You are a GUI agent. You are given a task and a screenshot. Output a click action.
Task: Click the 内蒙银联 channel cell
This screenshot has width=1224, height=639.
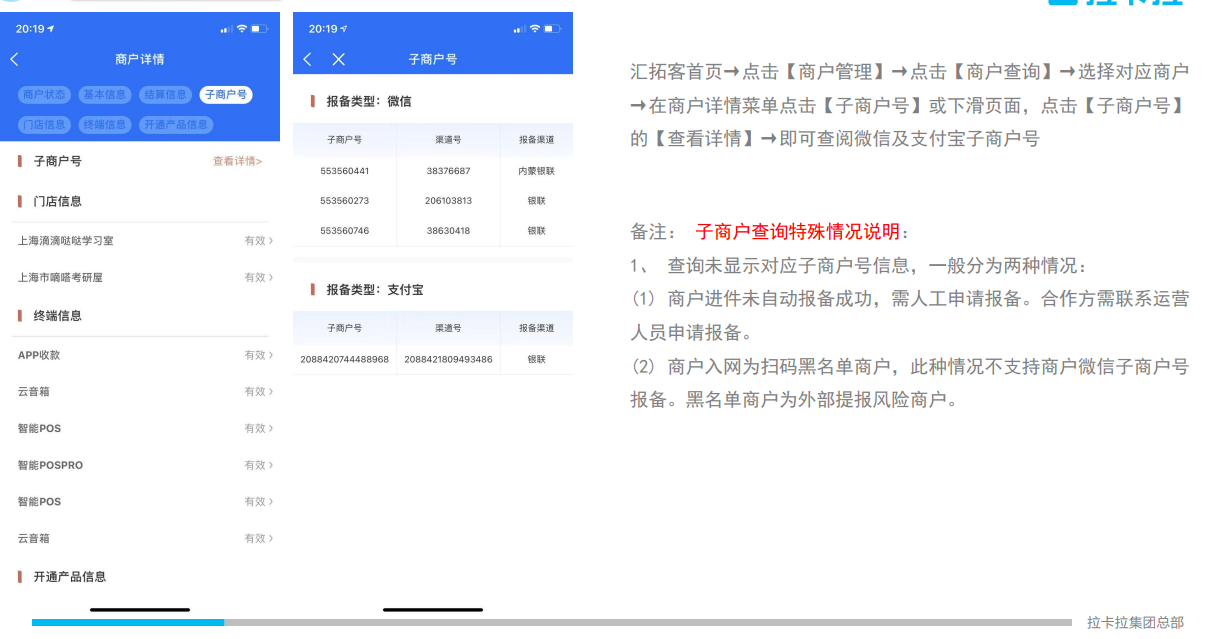(536, 172)
